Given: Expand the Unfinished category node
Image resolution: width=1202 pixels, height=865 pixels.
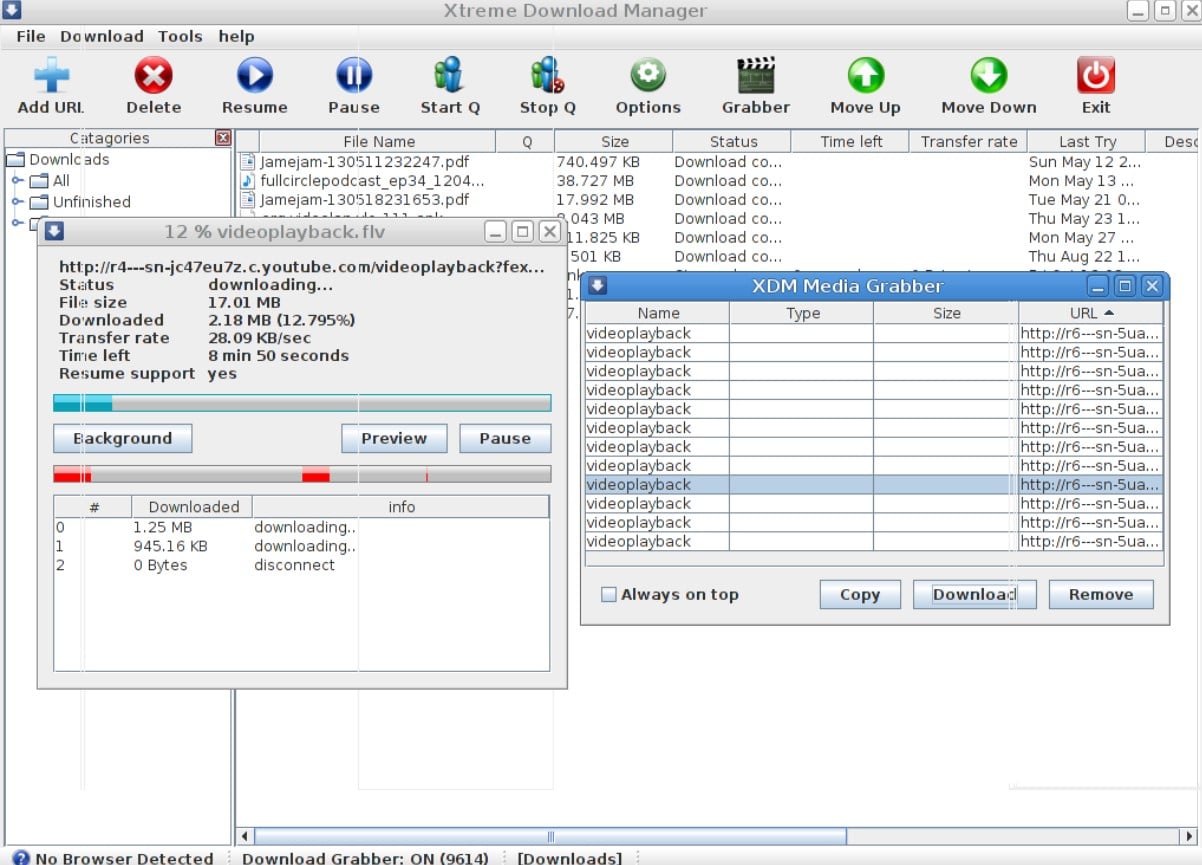Looking at the screenshot, I should [17, 201].
